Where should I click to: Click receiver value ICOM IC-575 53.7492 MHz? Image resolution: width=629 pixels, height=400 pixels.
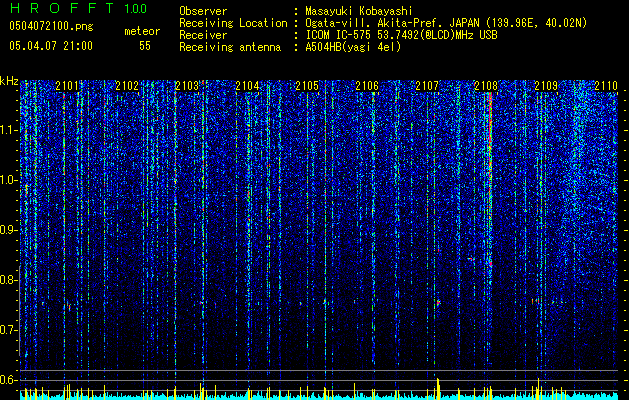401,35
